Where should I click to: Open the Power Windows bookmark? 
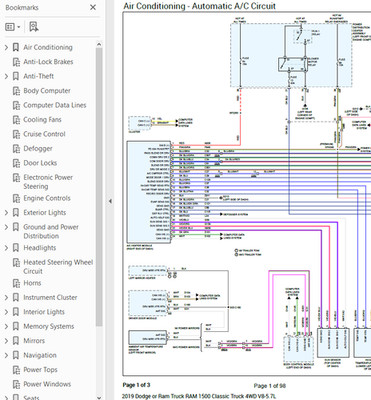pos(47,384)
